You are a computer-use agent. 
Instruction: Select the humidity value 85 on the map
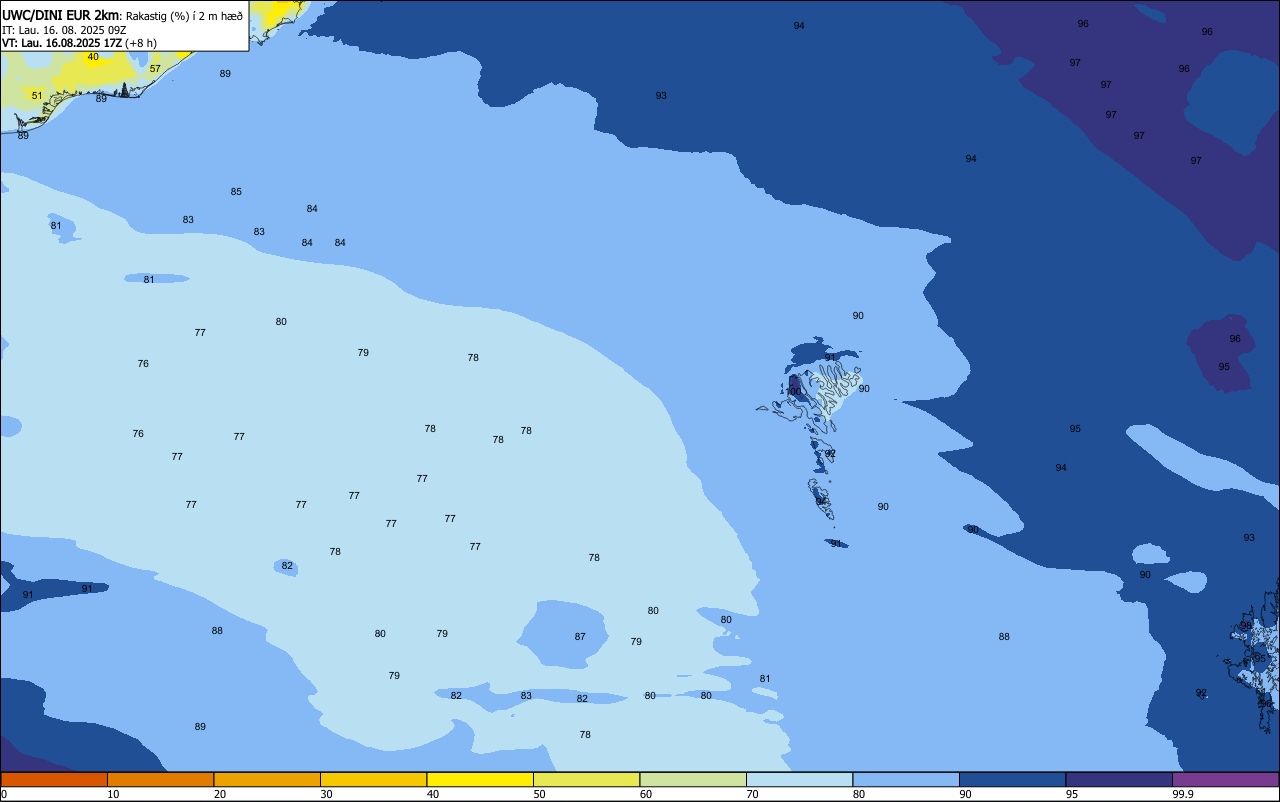coord(236,192)
